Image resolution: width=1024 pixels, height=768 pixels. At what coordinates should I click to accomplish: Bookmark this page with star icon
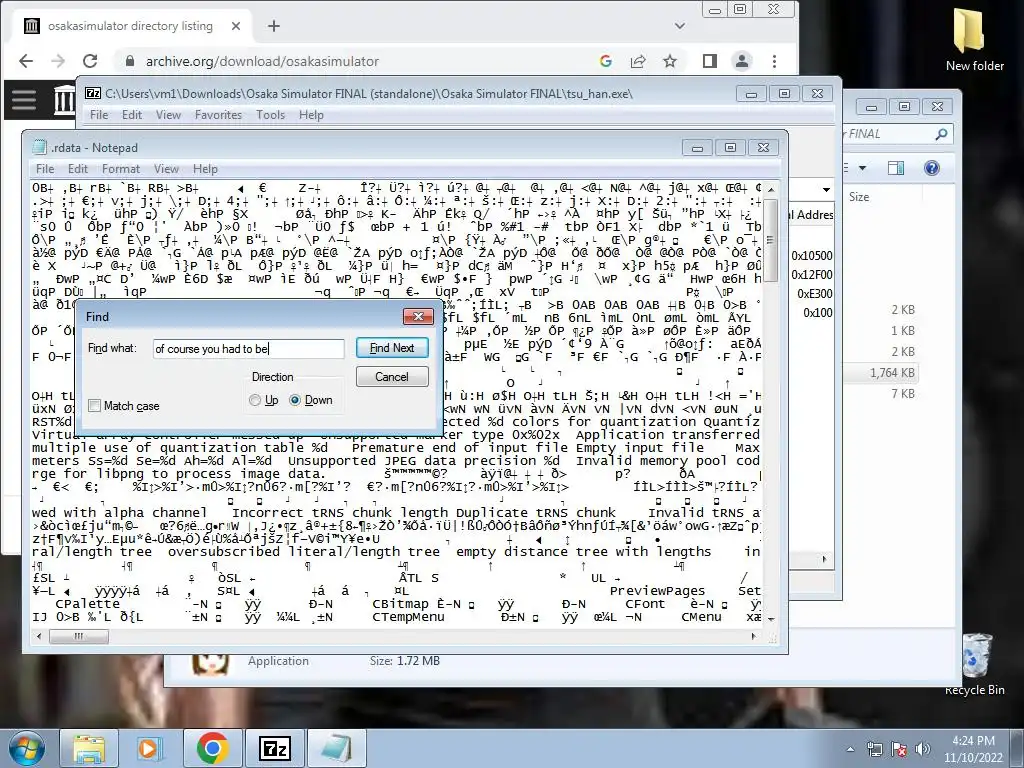670,61
